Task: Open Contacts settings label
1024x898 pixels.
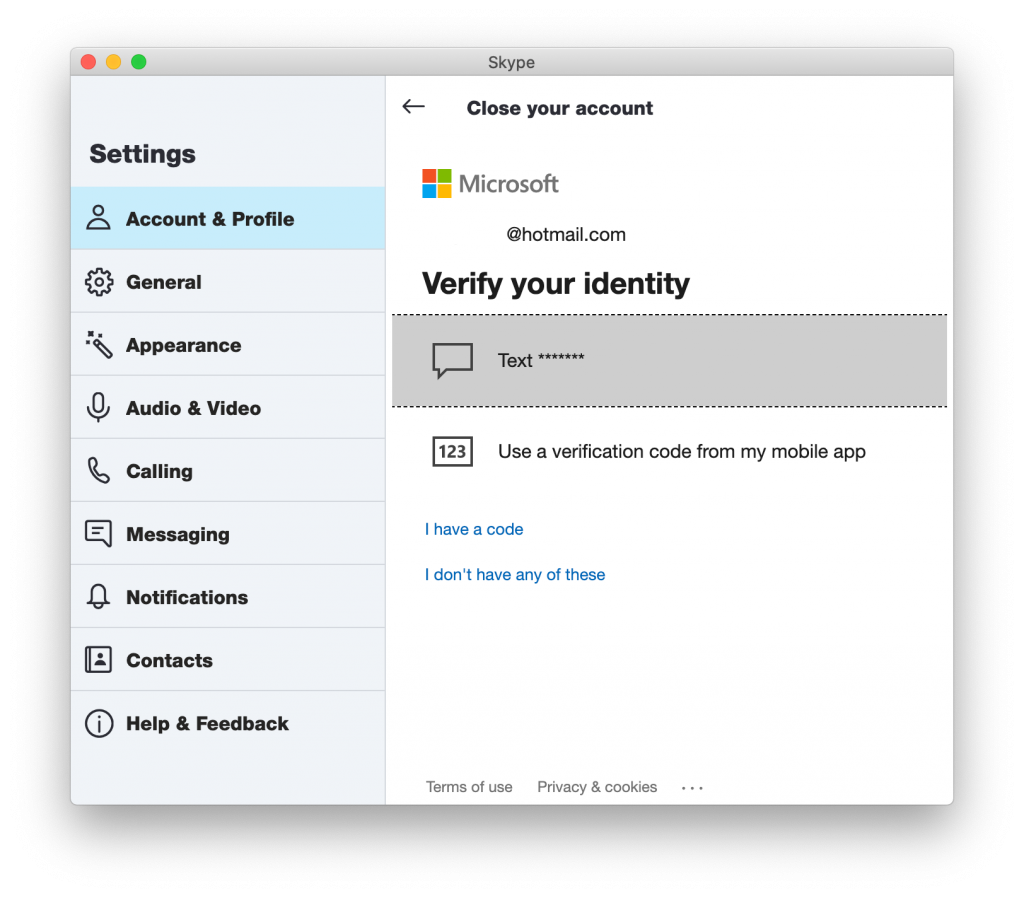Action: (x=169, y=660)
